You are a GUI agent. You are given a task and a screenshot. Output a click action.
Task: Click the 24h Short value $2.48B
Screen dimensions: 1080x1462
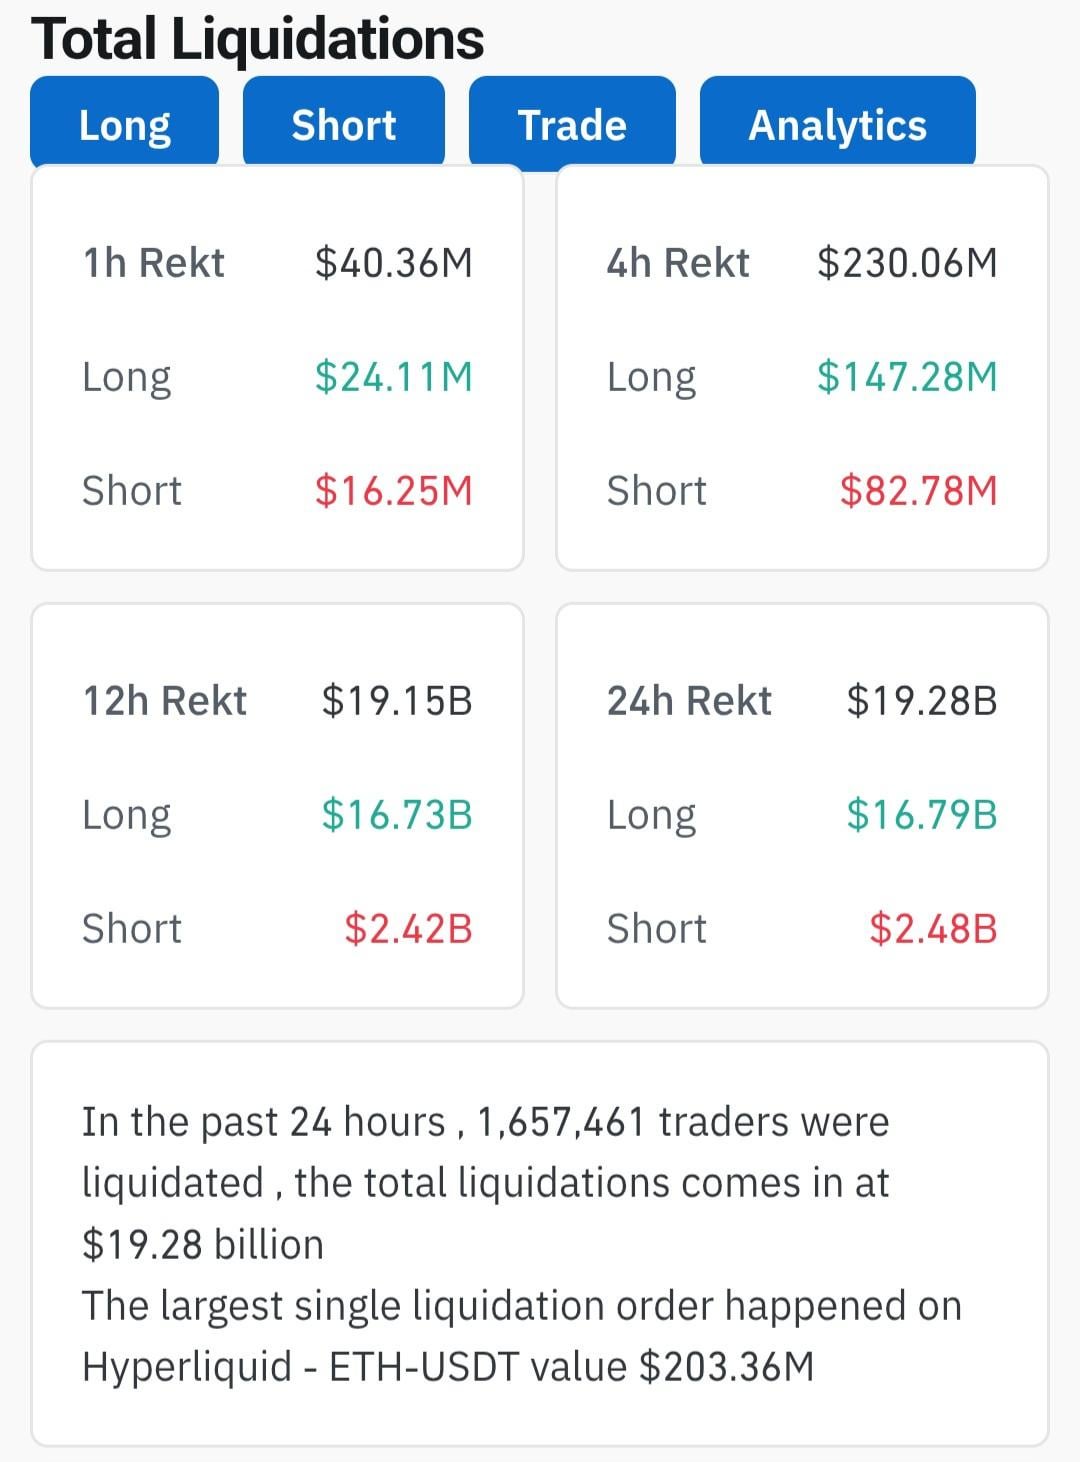[933, 929]
